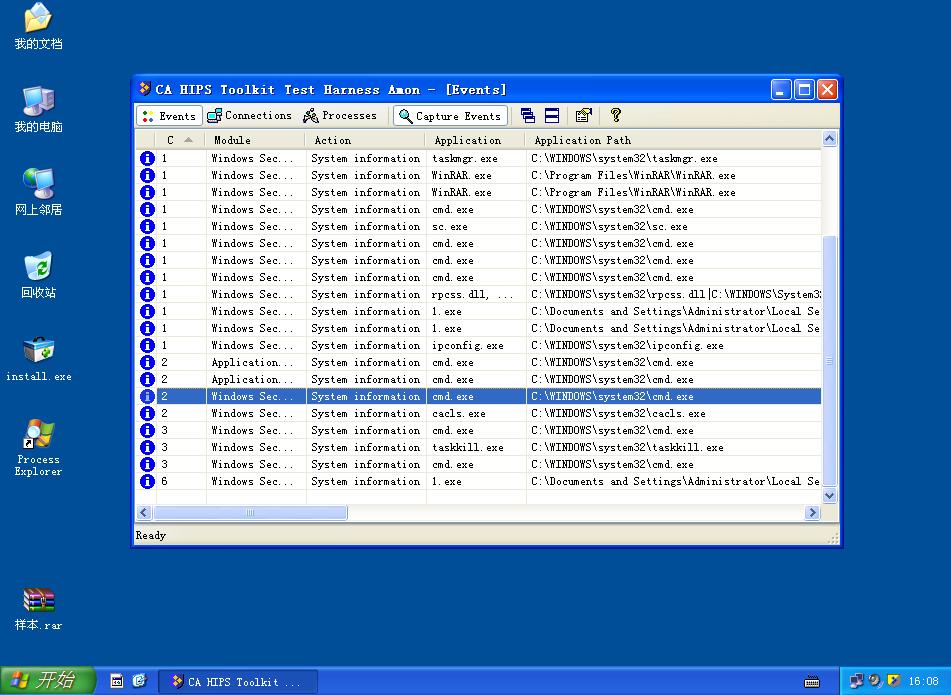
Task: Click path C:\WINDOWS\system32\taskmgr.exe
Action: (x=625, y=158)
